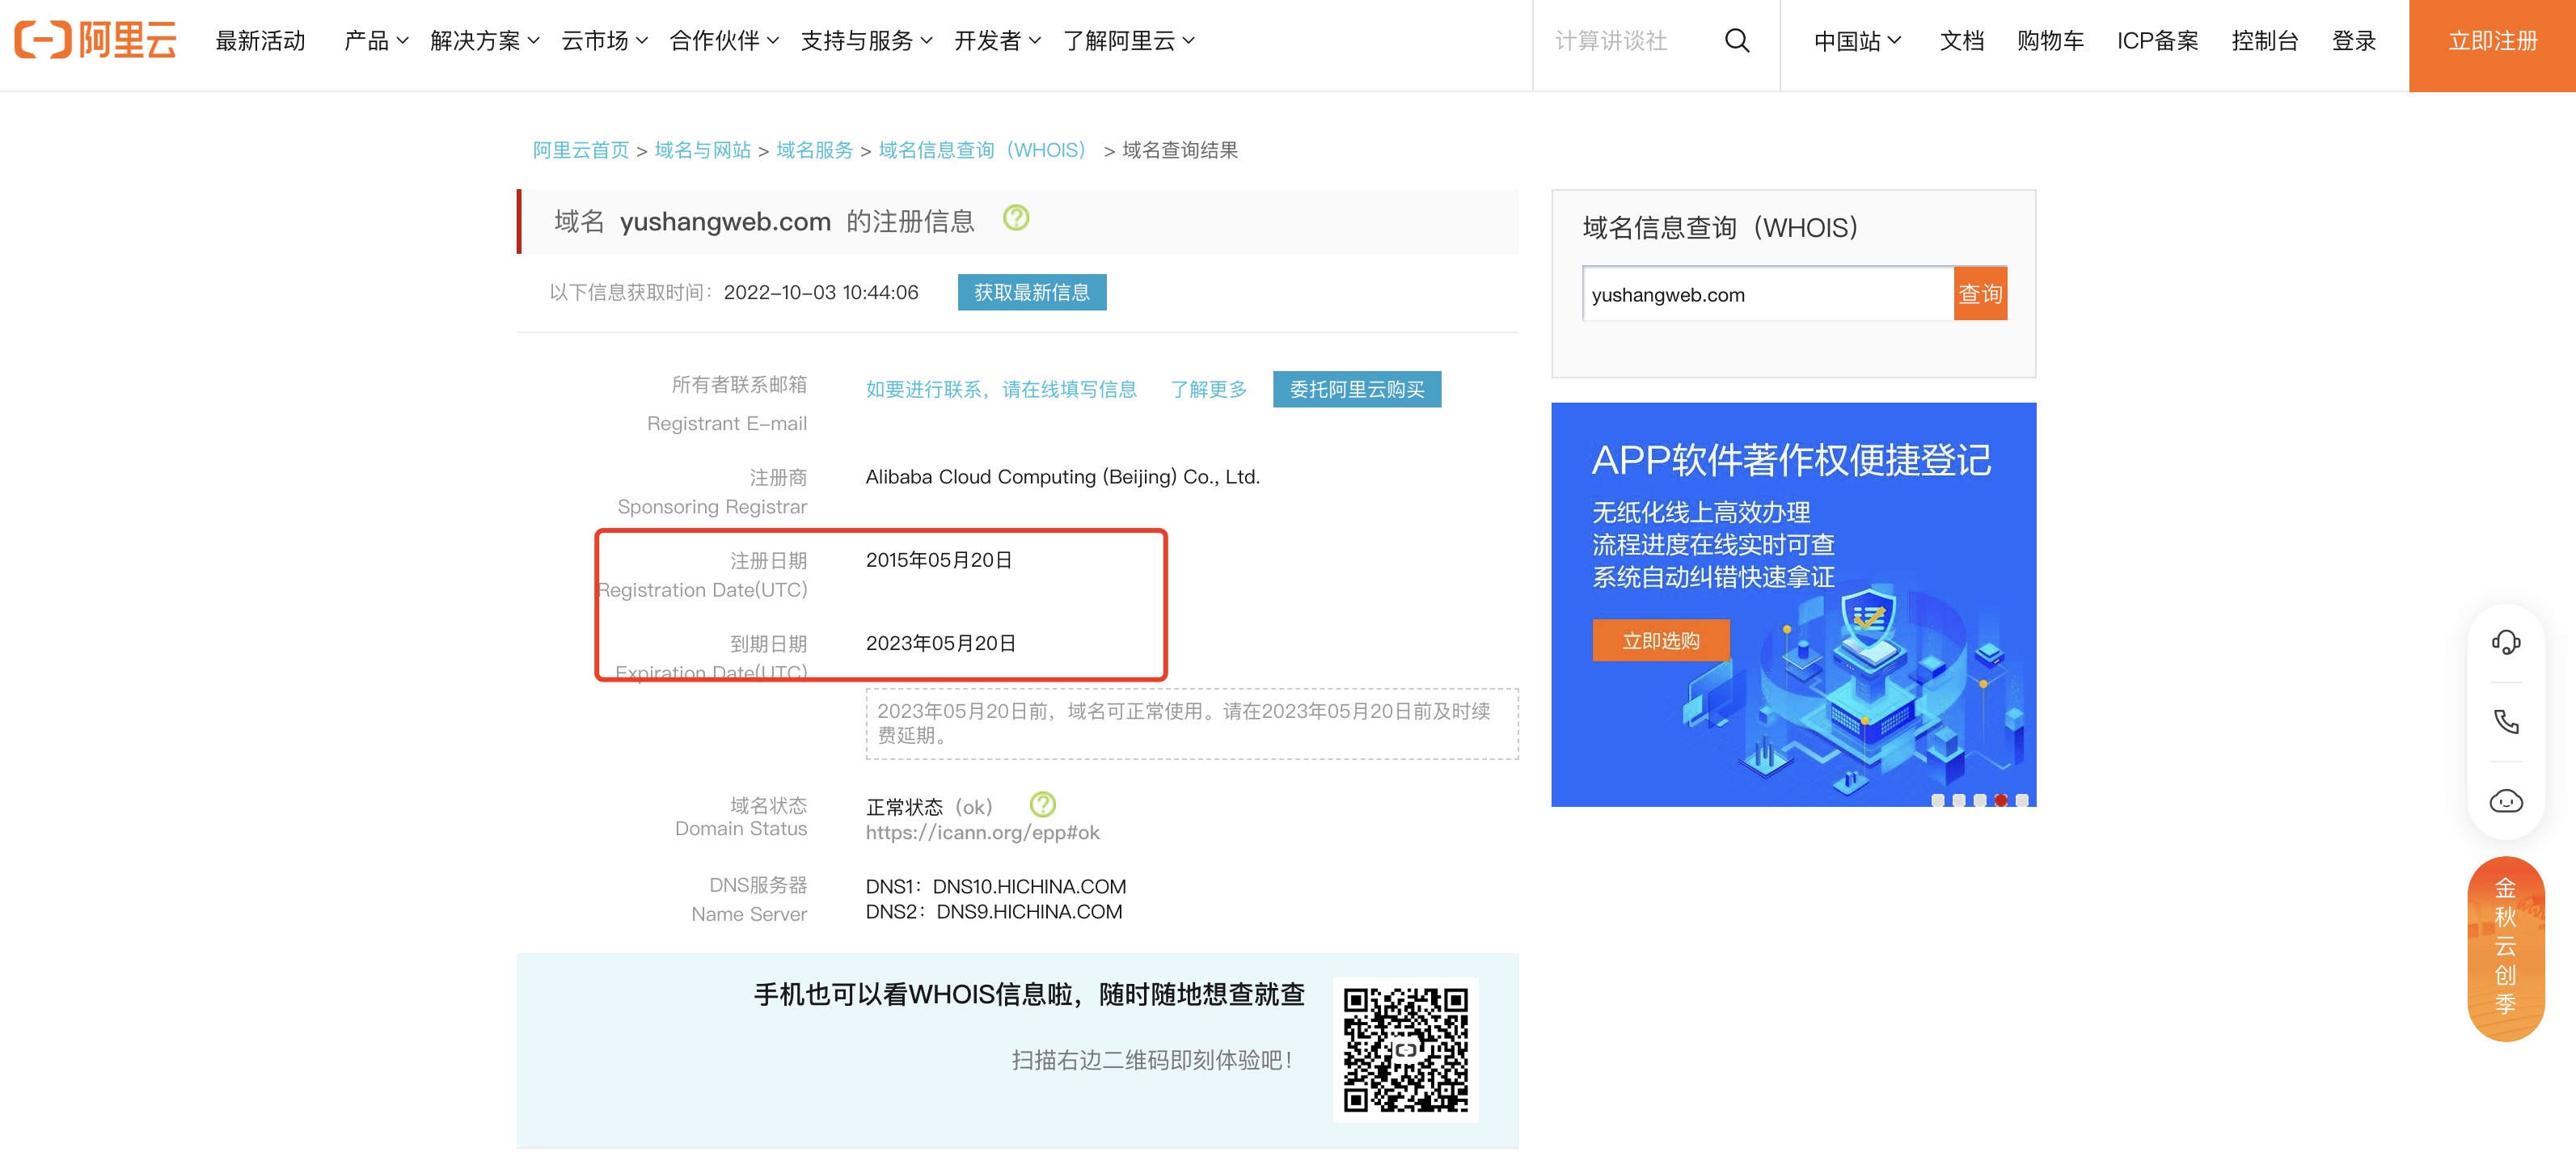Open the 中国站 region dropdown

pos(1856,41)
